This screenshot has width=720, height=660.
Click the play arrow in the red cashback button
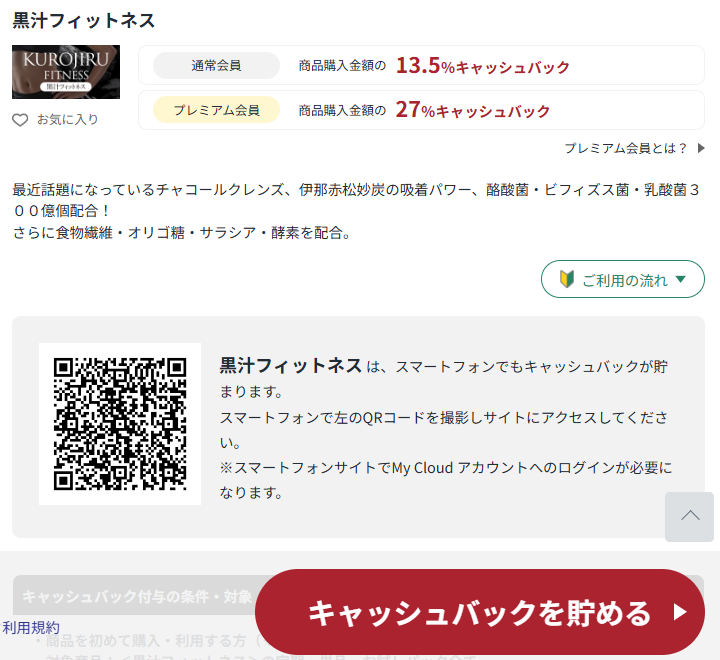[680, 612]
